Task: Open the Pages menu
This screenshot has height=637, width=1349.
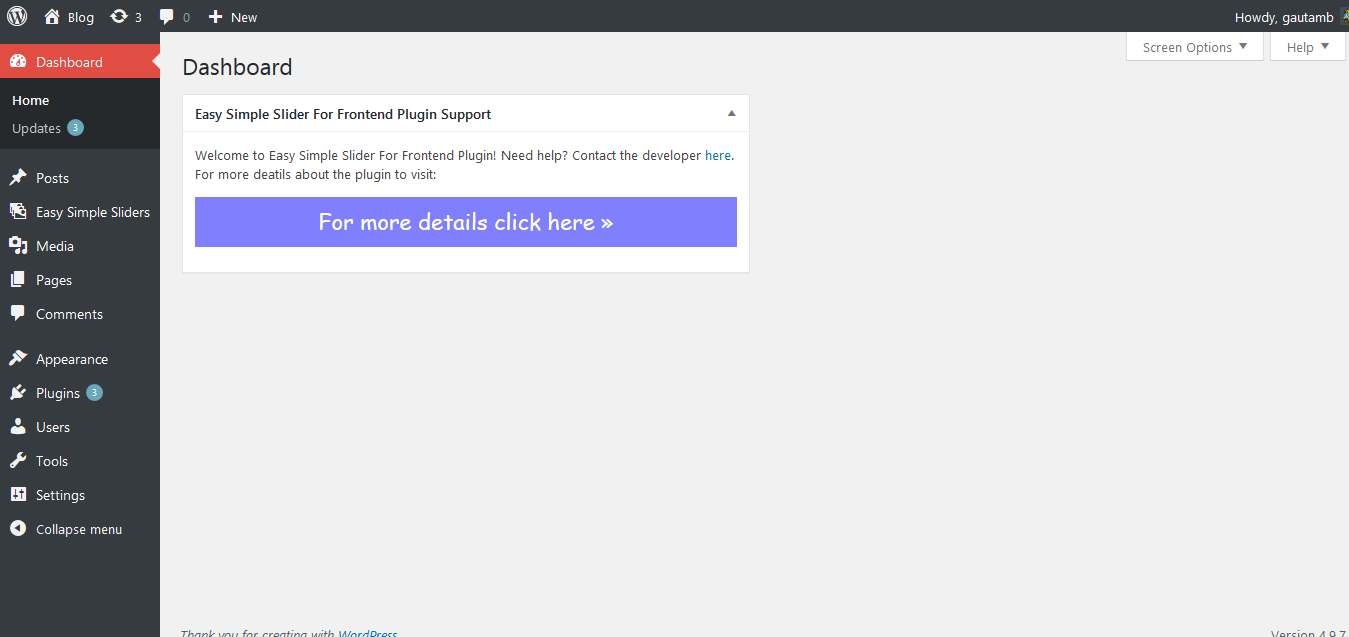Action: coord(54,280)
